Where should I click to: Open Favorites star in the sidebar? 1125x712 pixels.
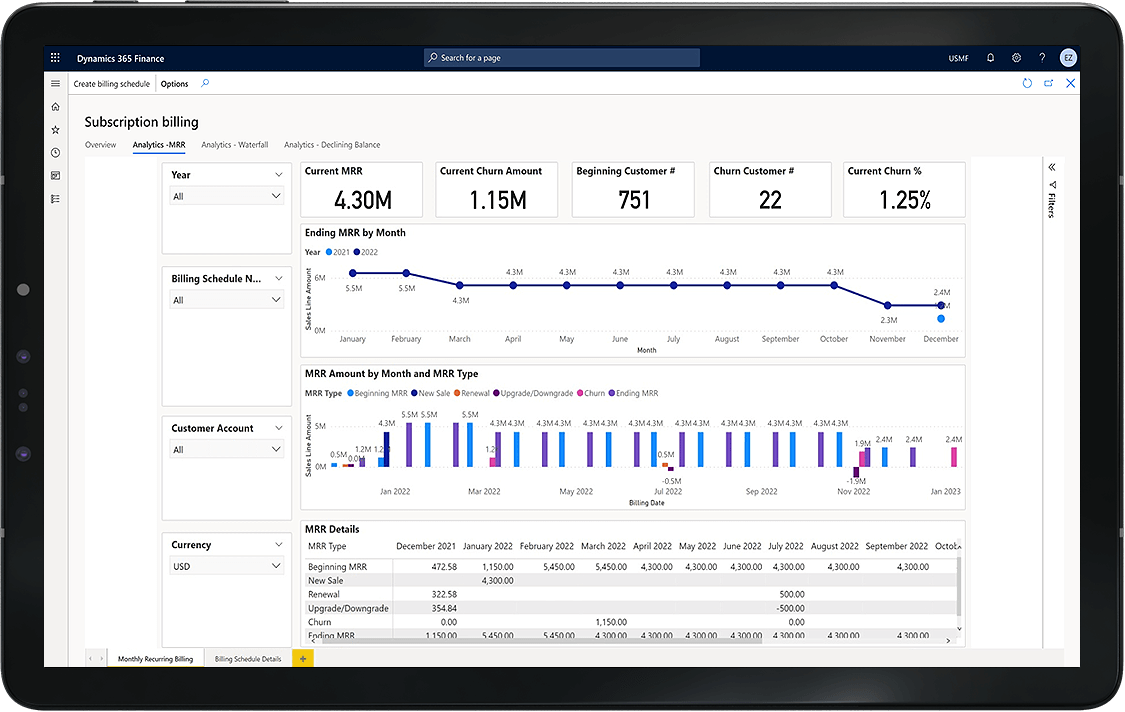pyautogui.click(x=55, y=130)
